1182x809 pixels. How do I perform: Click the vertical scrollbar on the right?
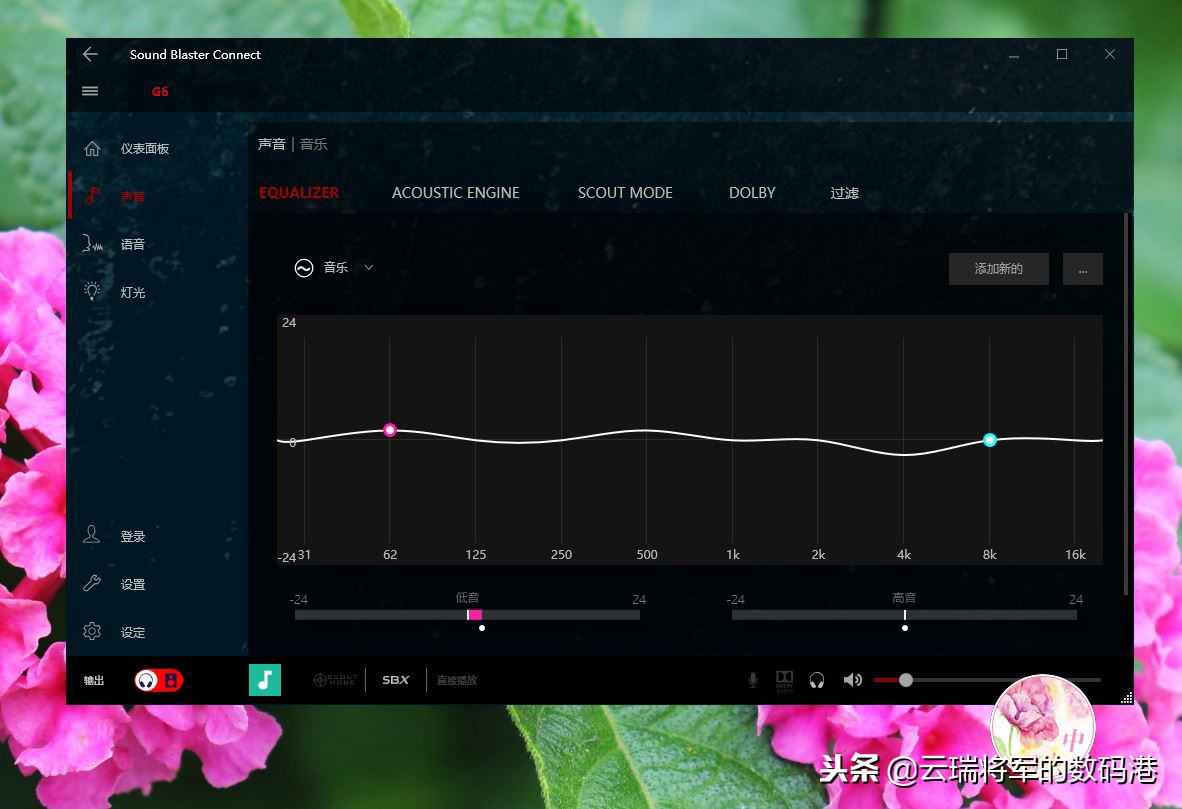point(1126,403)
